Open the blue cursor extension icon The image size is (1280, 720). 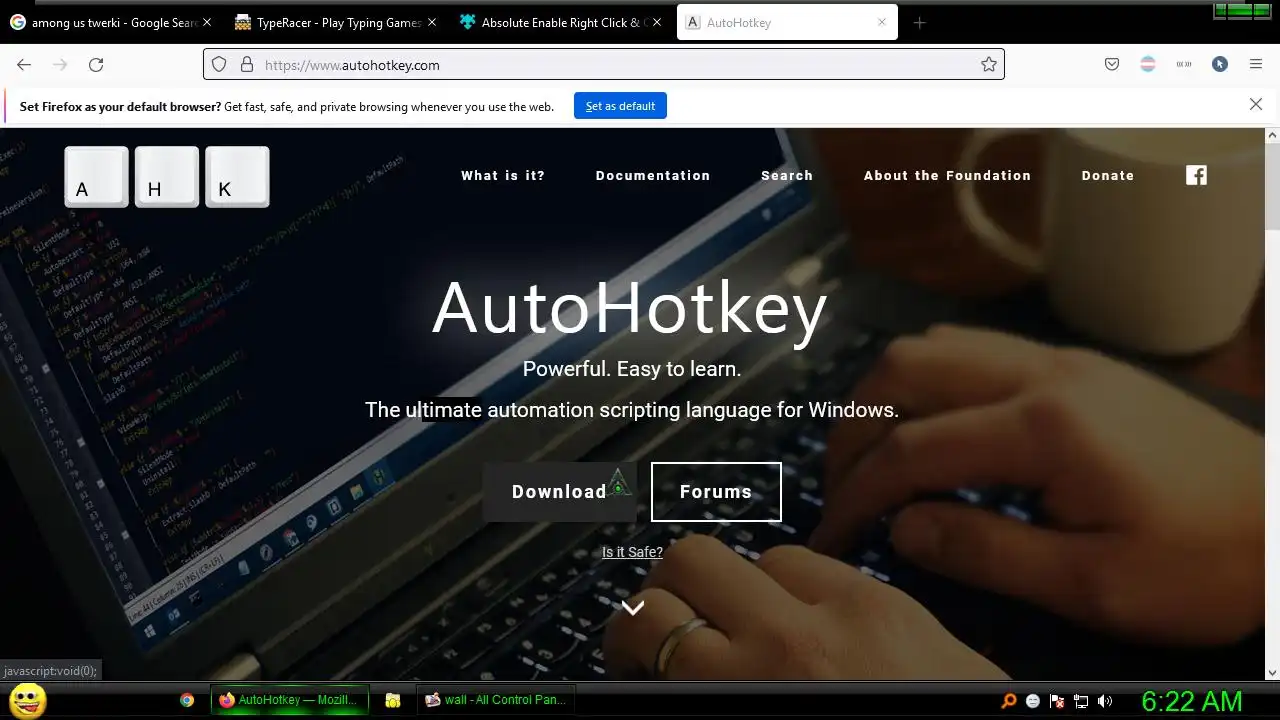[1220, 64]
